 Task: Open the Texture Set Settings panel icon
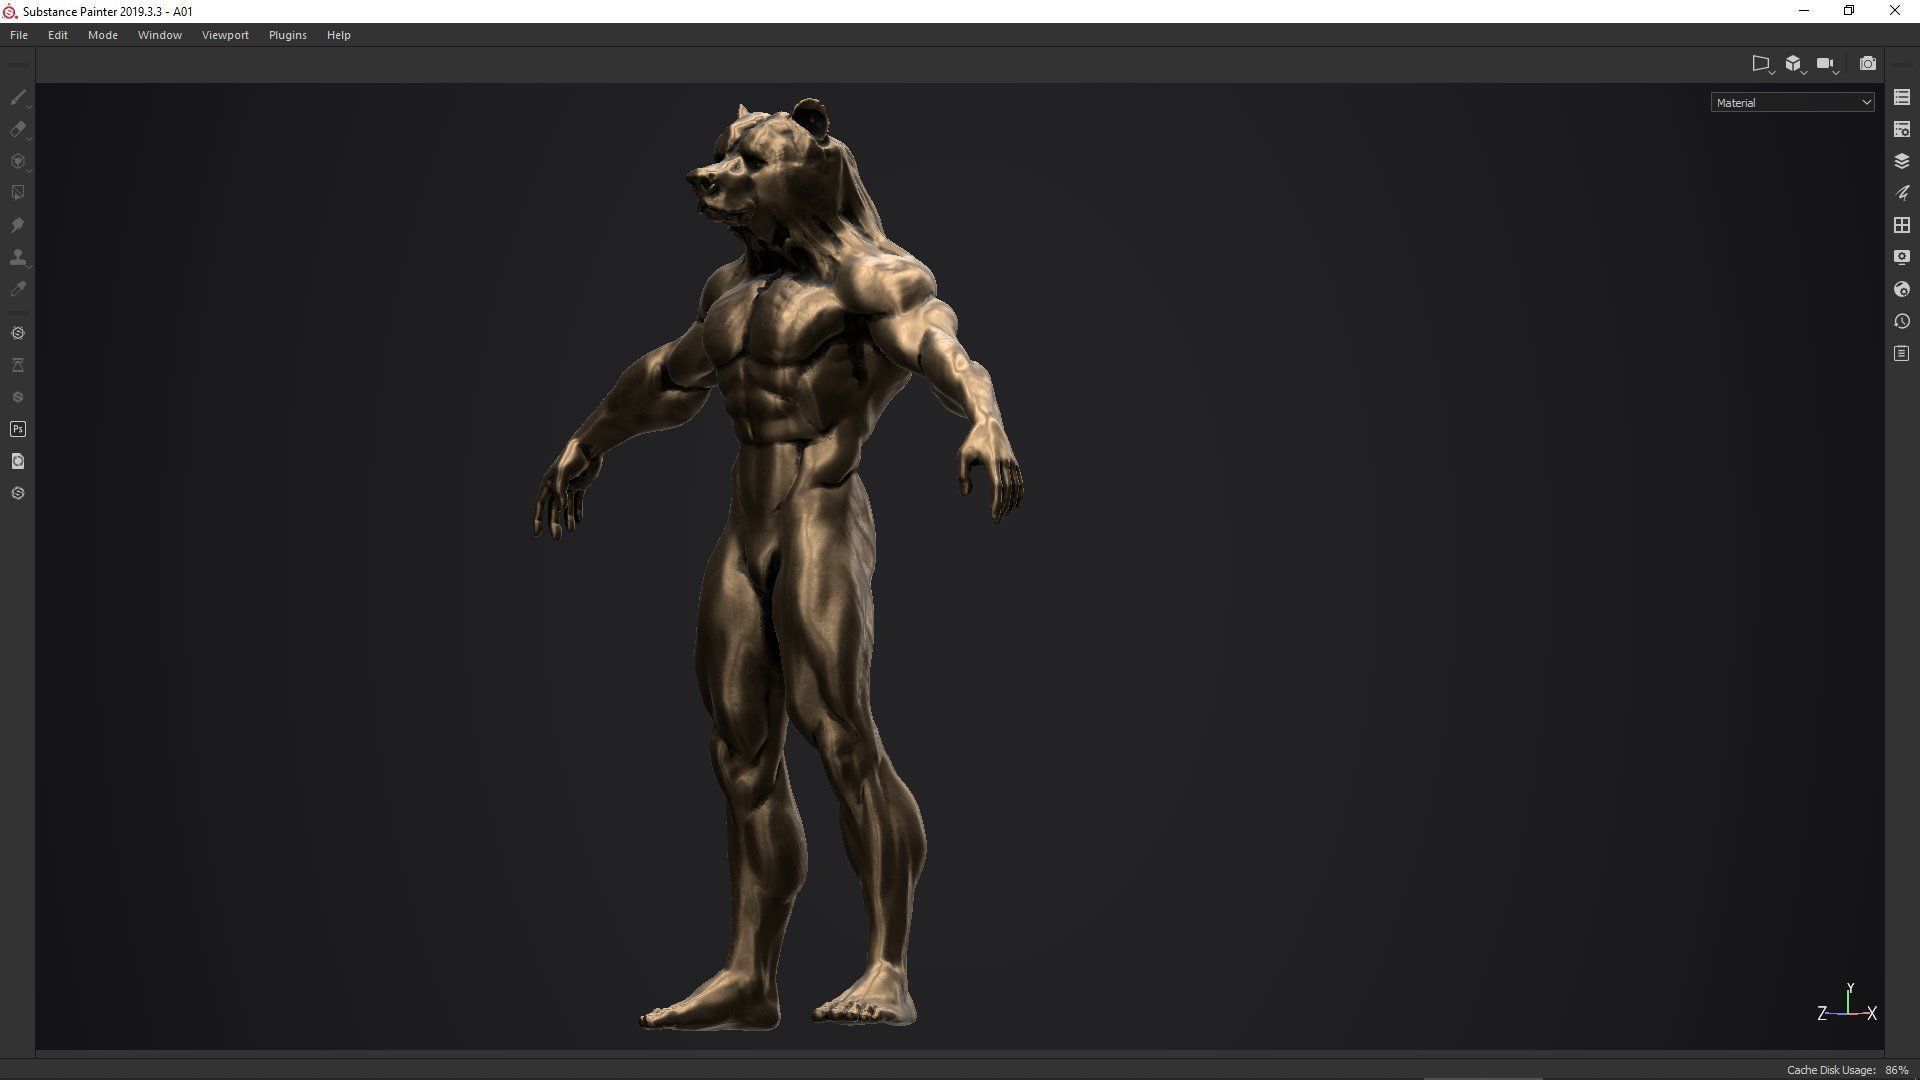pos(1902,129)
